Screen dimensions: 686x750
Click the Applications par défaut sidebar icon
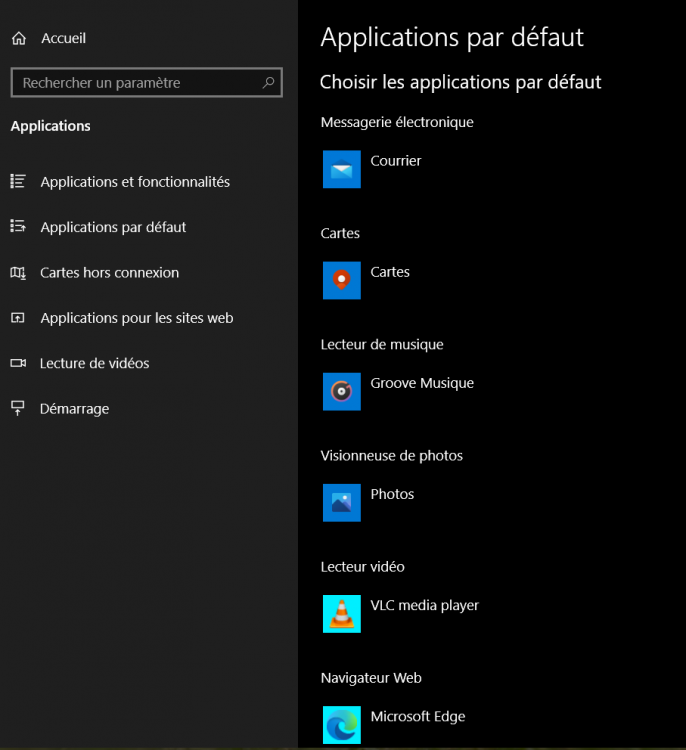18,226
